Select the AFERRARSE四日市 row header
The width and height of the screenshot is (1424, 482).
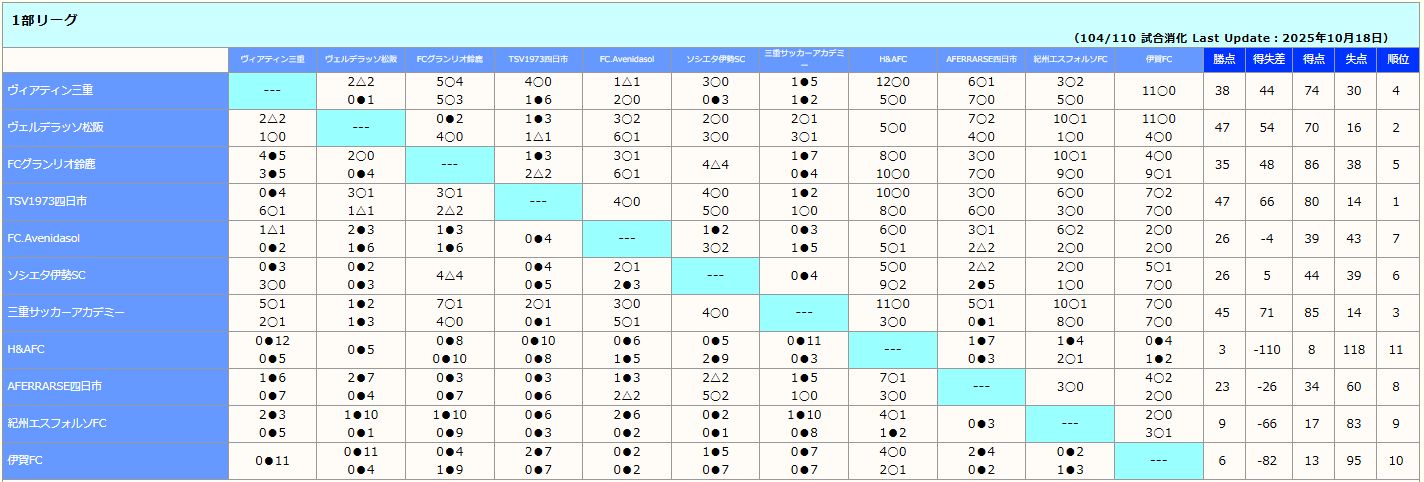coord(54,386)
